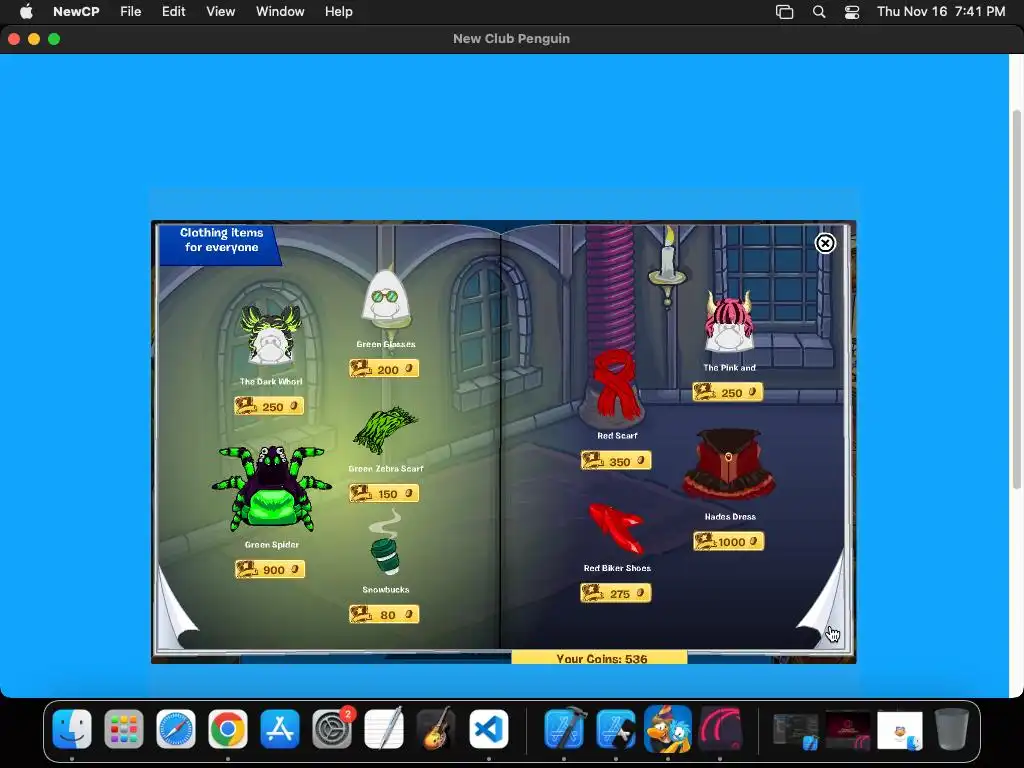Choose the Hades Dress item image
The height and width of the screenshot is (768, 1024).
coord(729,465)
